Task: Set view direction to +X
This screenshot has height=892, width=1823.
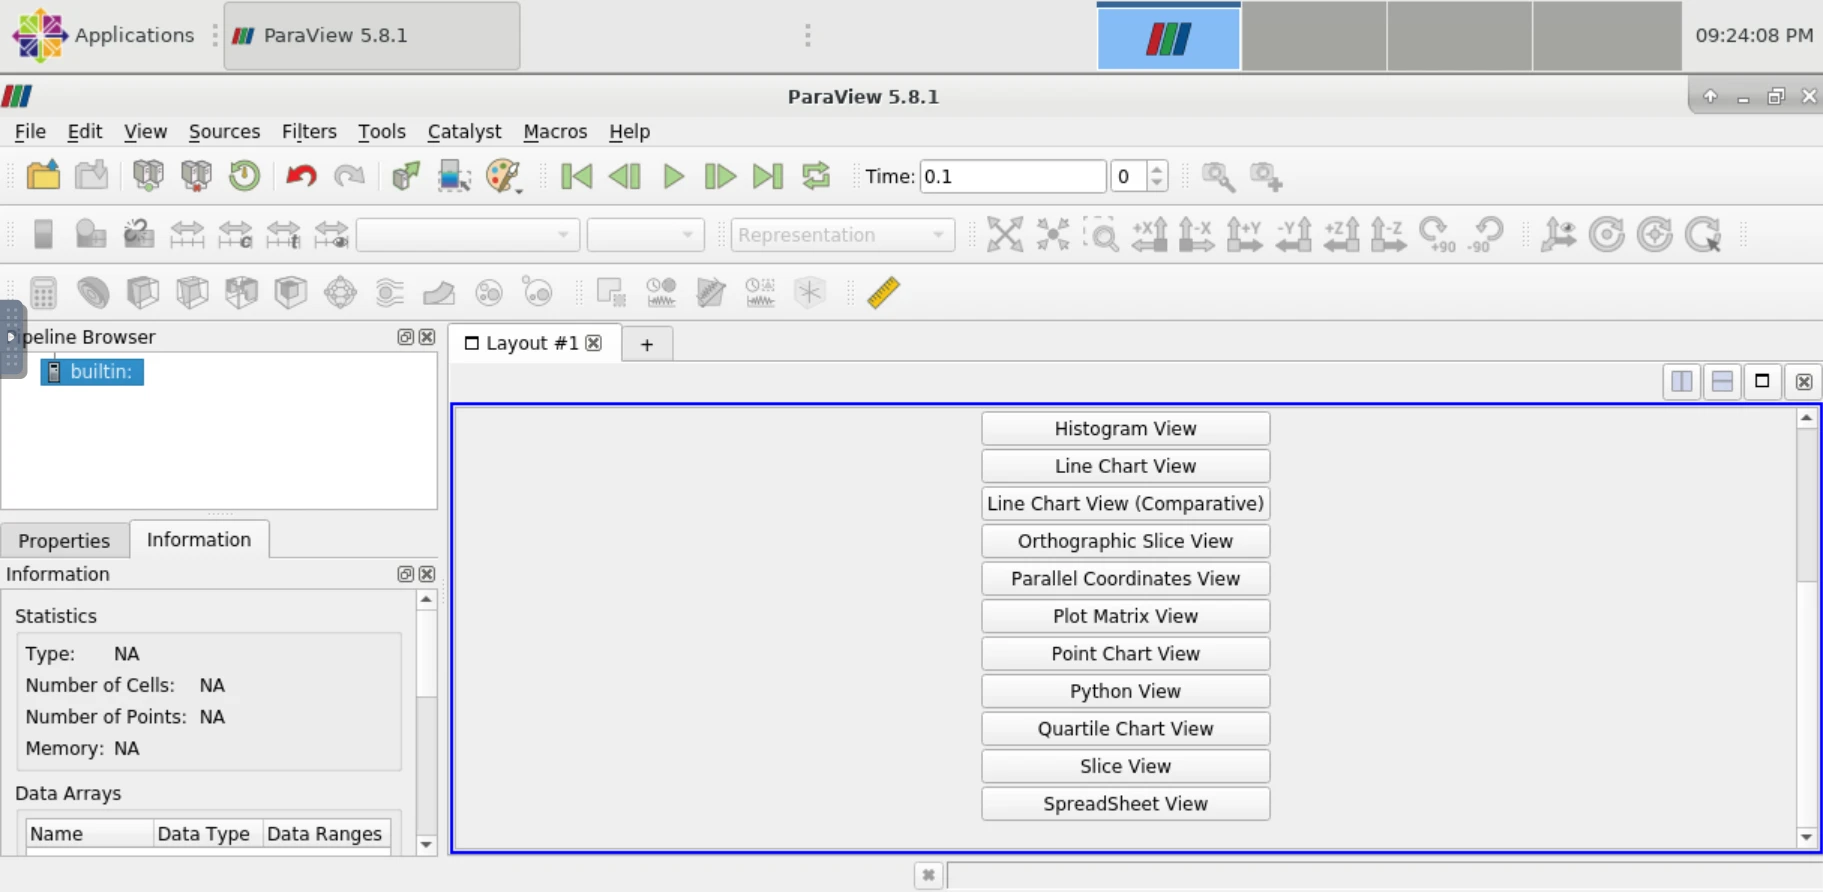Action: (1150, 234)
